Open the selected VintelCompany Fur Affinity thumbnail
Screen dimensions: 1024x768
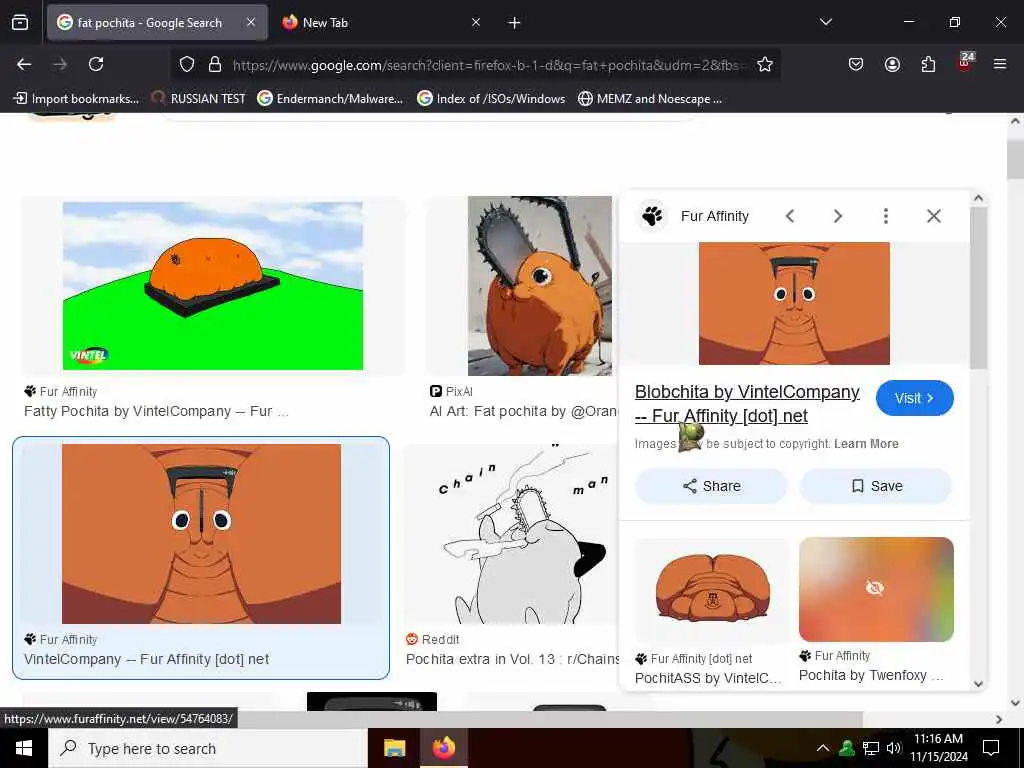click(201, 534)
